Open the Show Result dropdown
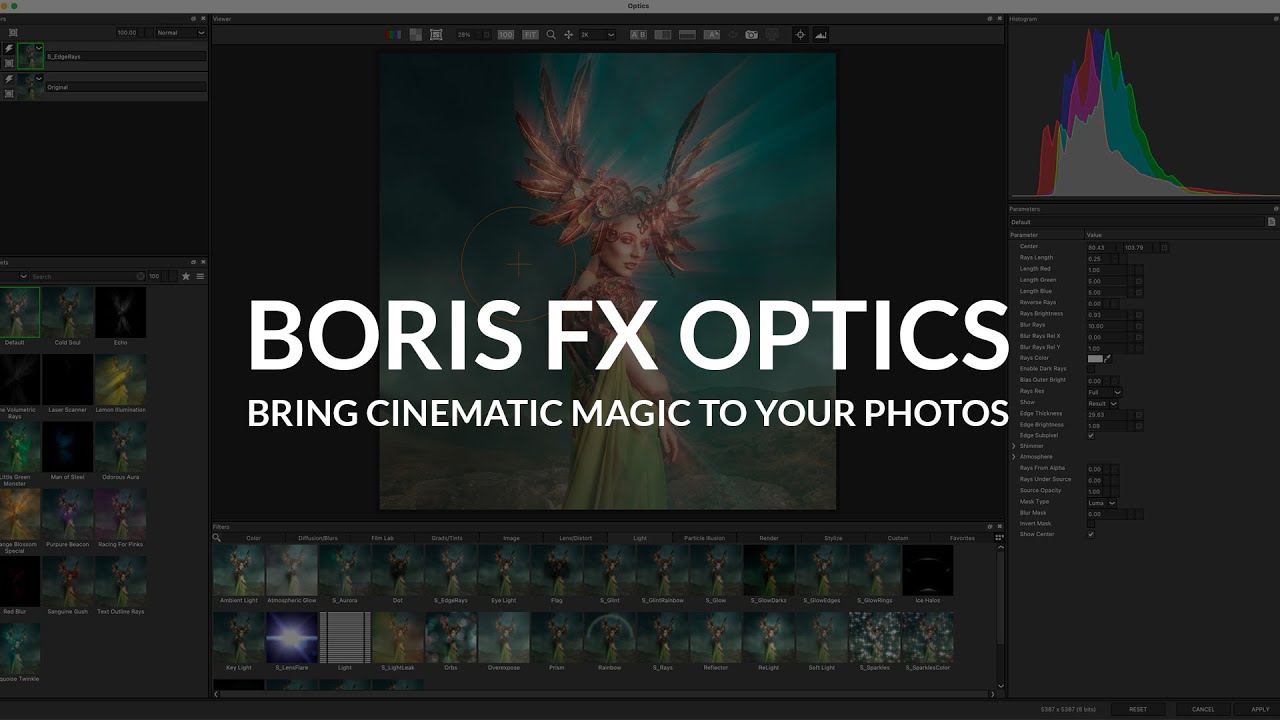Viewport: 1280px width, 720px height. click(1102, 403)
